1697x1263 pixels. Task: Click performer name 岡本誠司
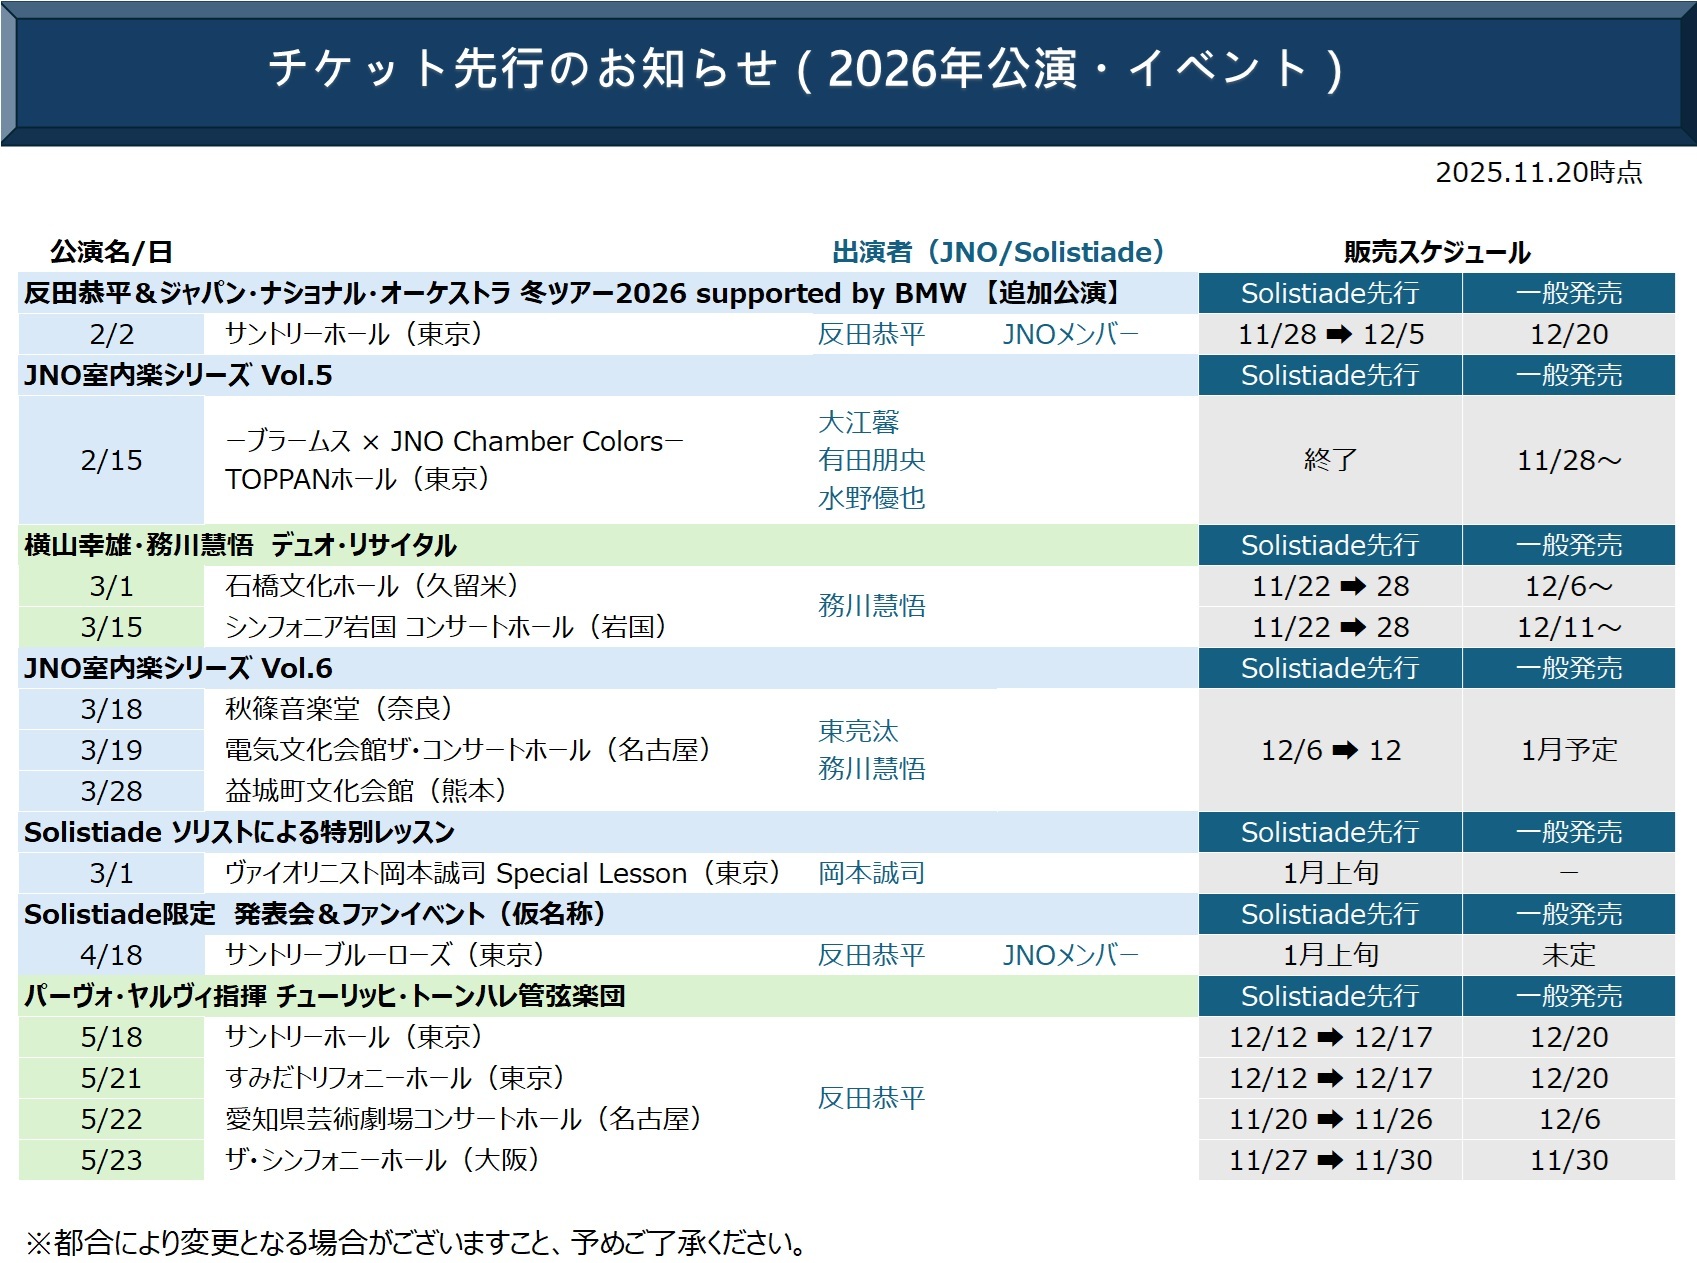coord(871,874)
